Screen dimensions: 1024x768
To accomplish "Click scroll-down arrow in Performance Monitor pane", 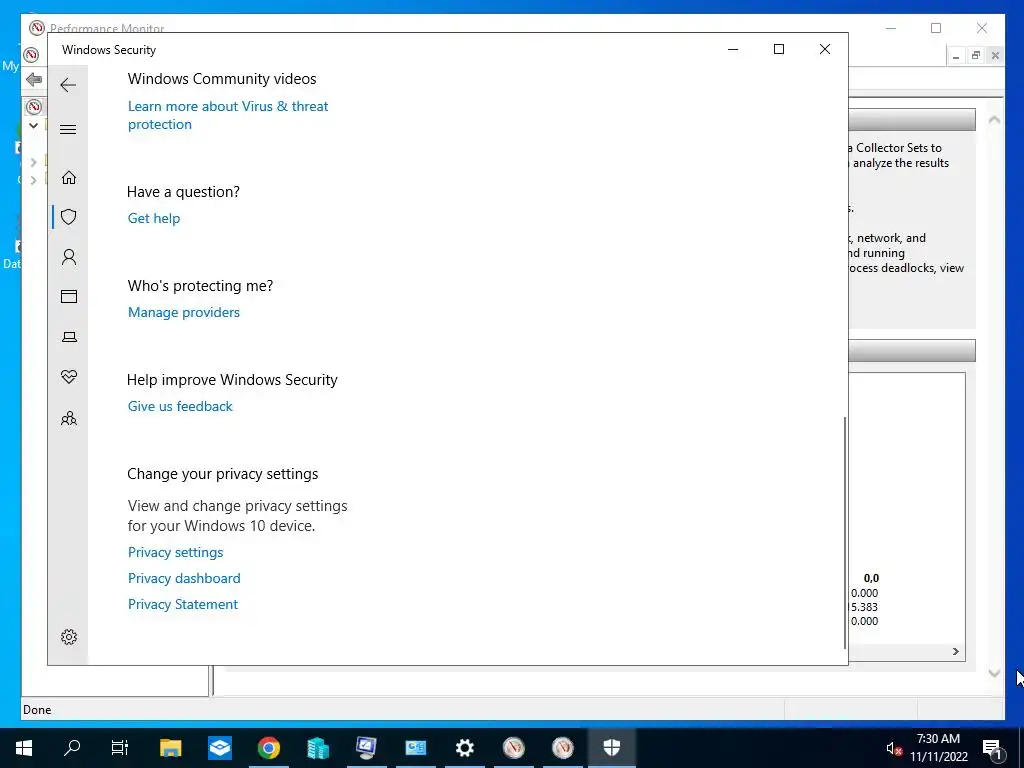I will coord(994,673).
